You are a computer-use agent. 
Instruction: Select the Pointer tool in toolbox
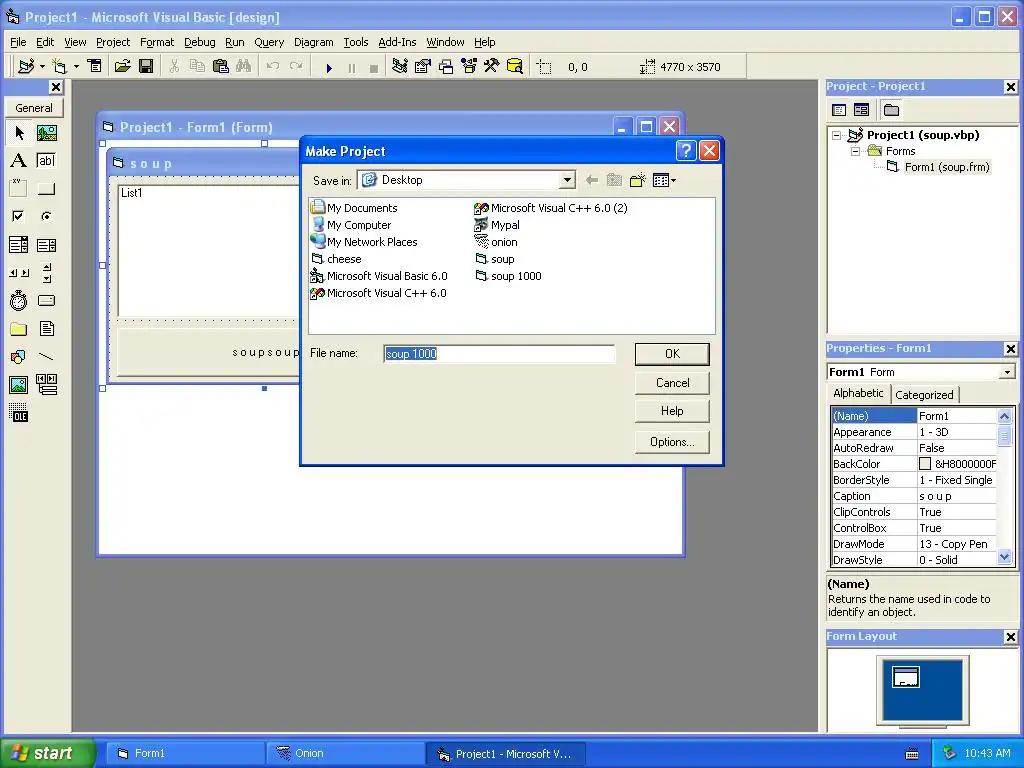tap(19, 133)
